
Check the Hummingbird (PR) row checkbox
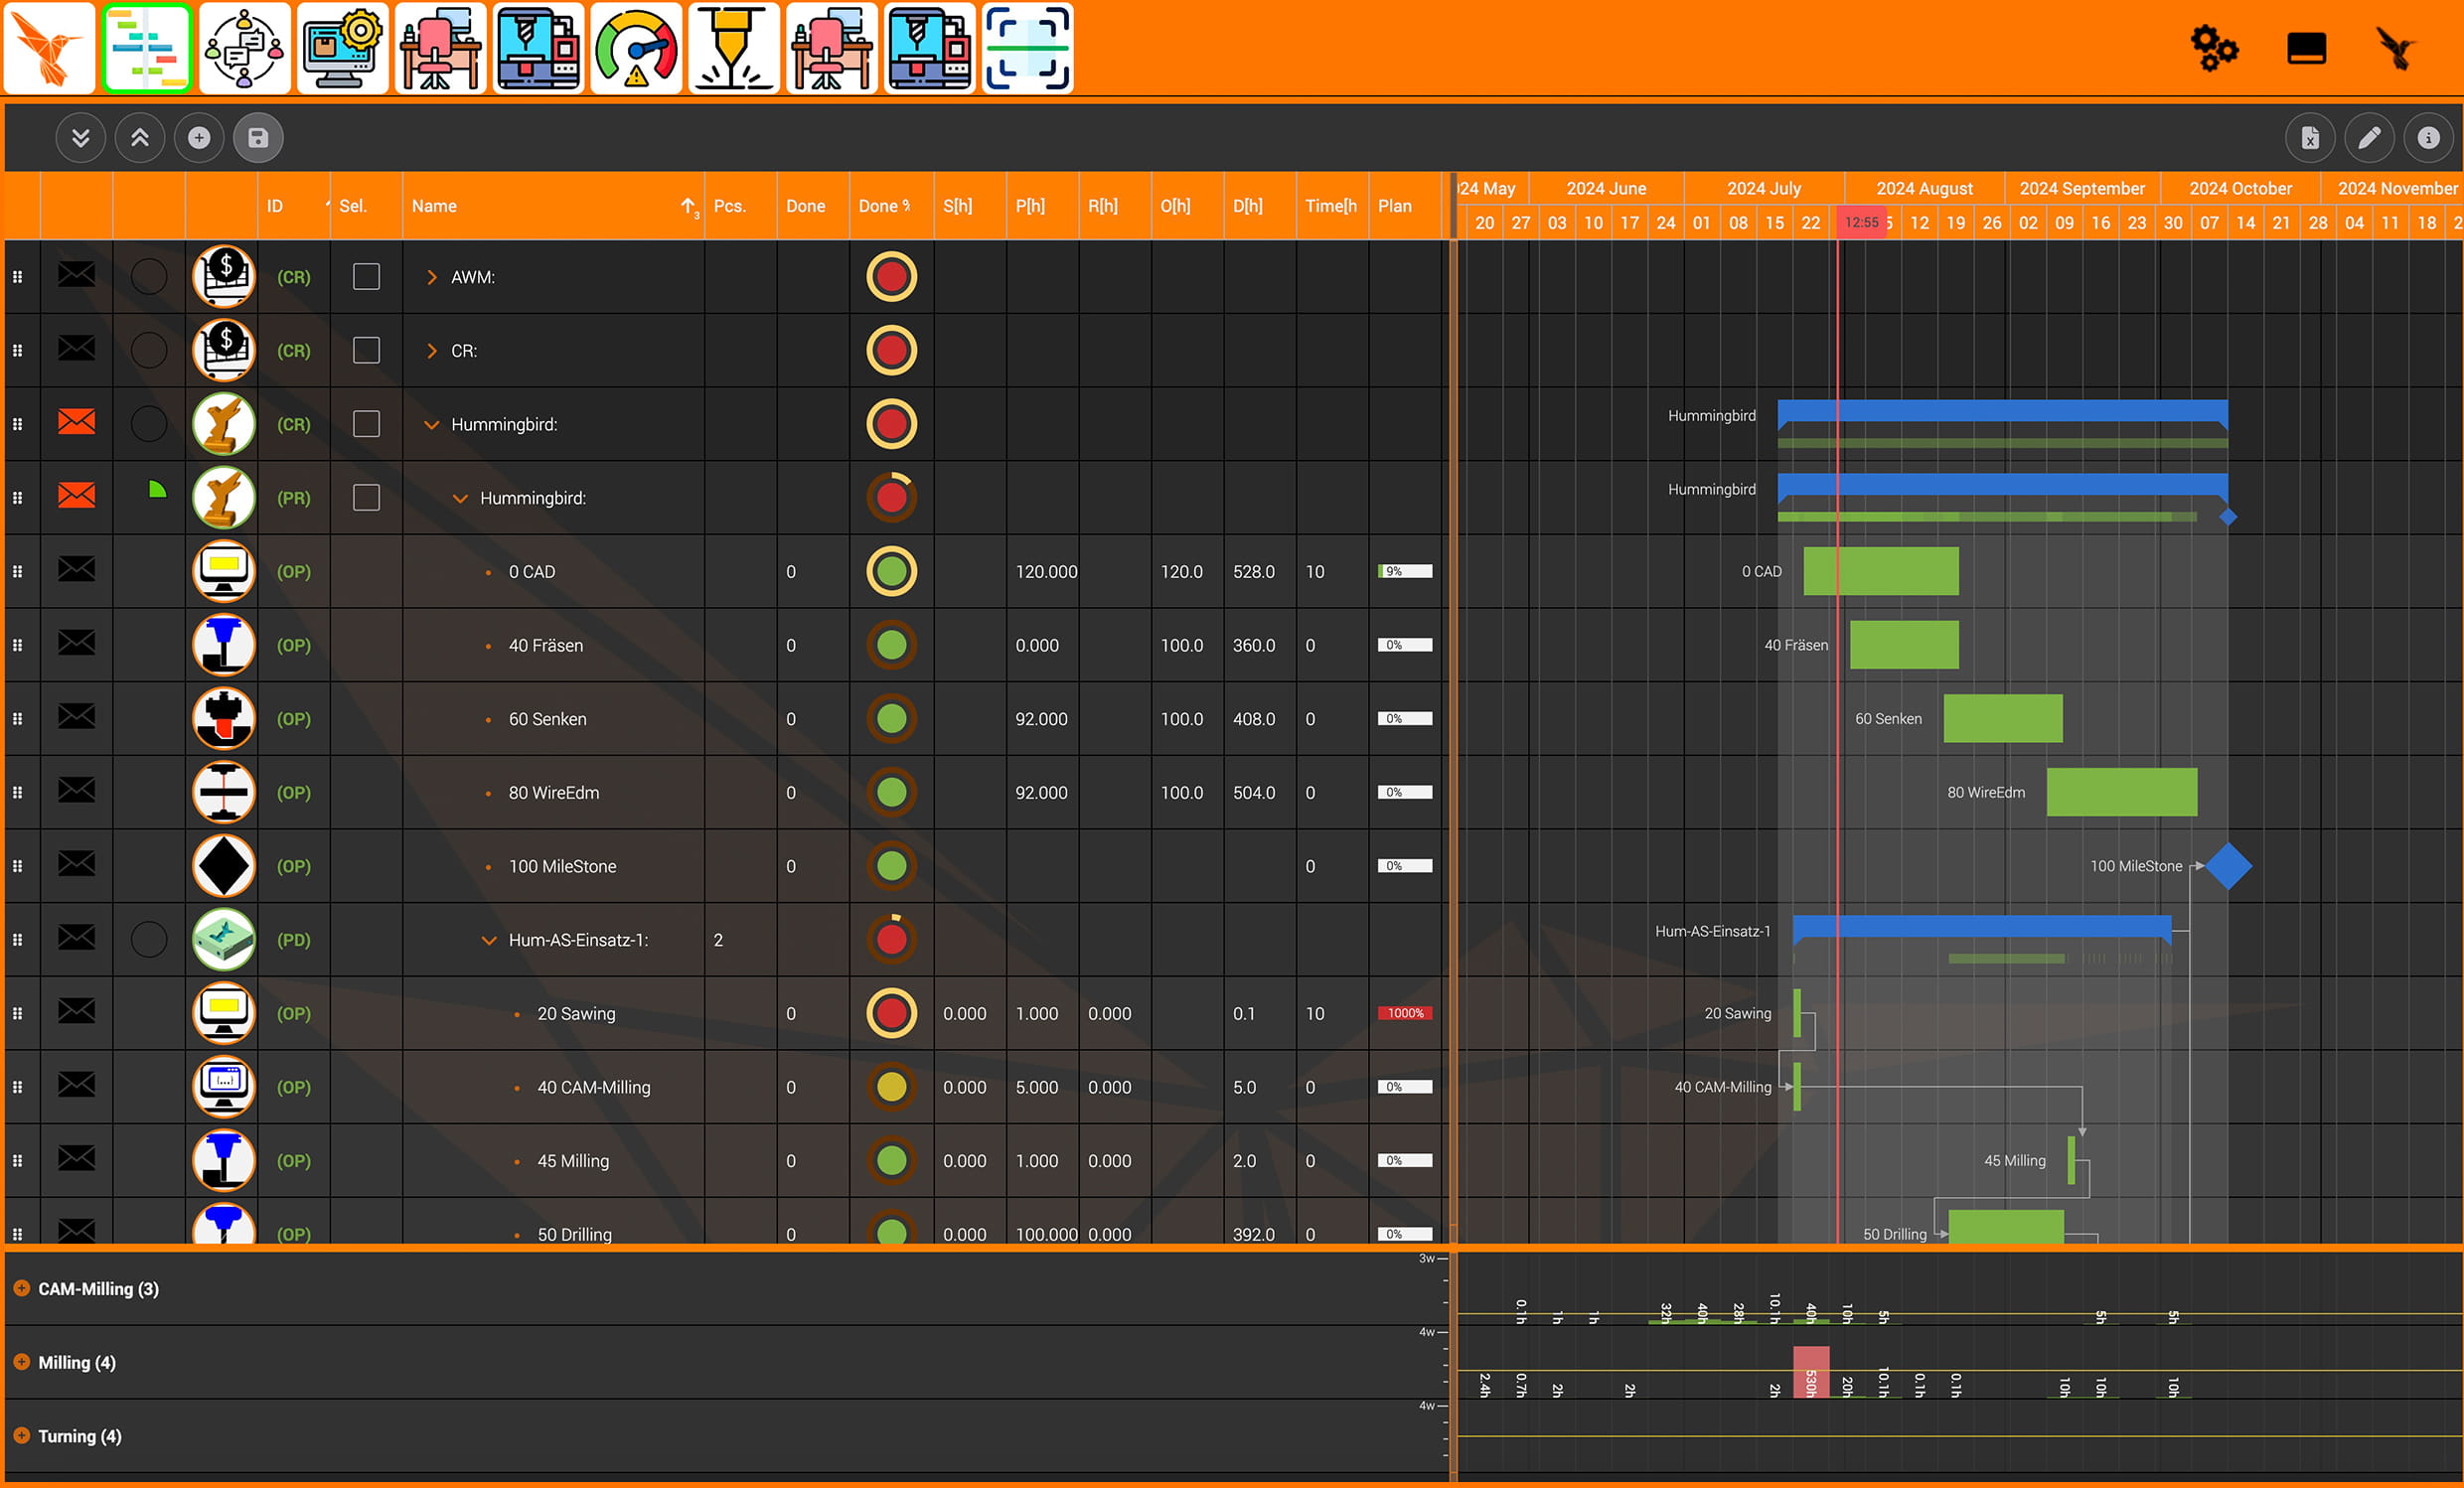(366, 497)
